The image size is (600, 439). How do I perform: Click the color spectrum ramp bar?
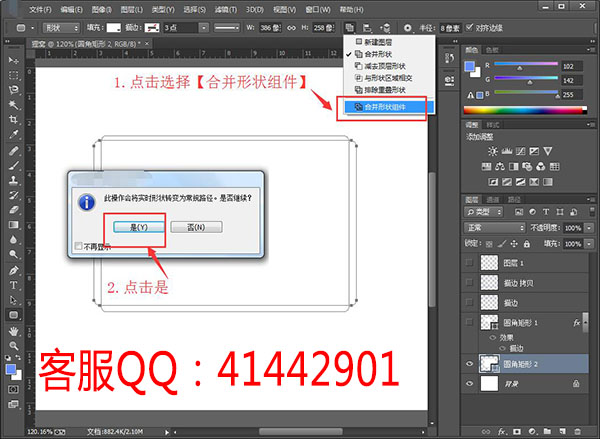[x=525, y=111]
